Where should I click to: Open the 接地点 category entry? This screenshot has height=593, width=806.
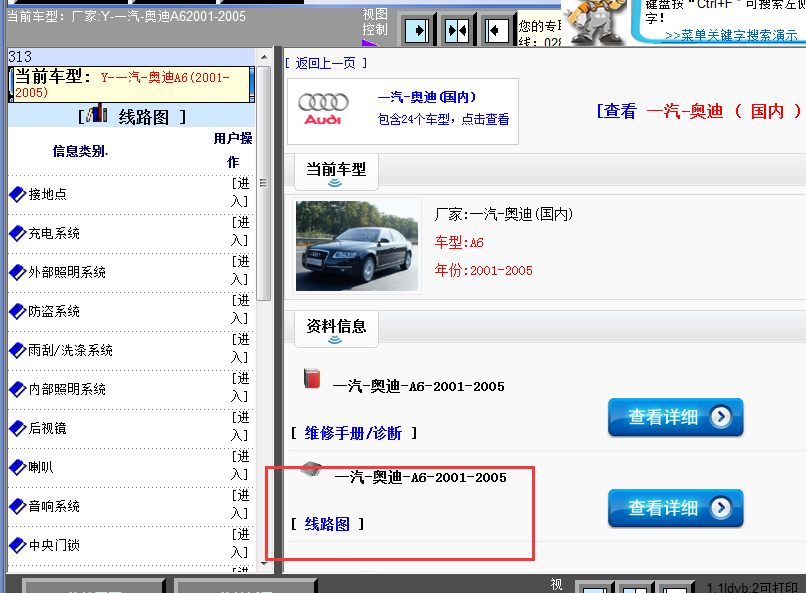pyautogui.click(x=47, y=194)
